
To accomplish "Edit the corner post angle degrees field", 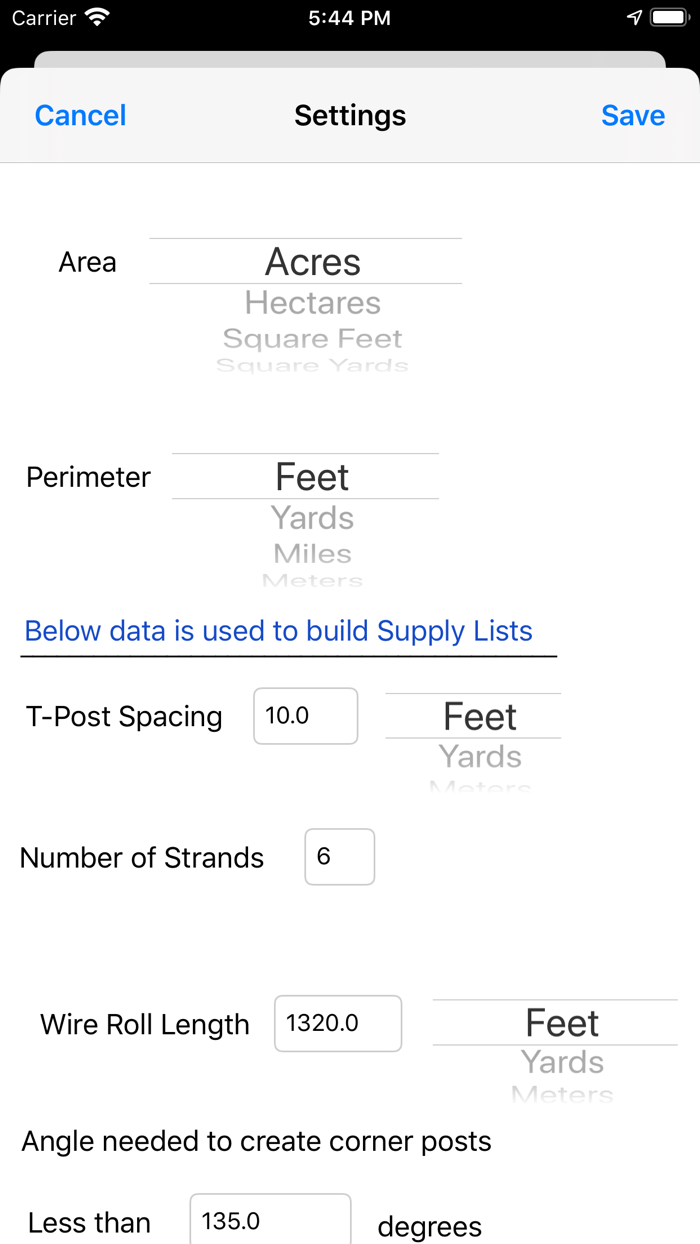I will pyautogui.click(x=270, y=1221).
